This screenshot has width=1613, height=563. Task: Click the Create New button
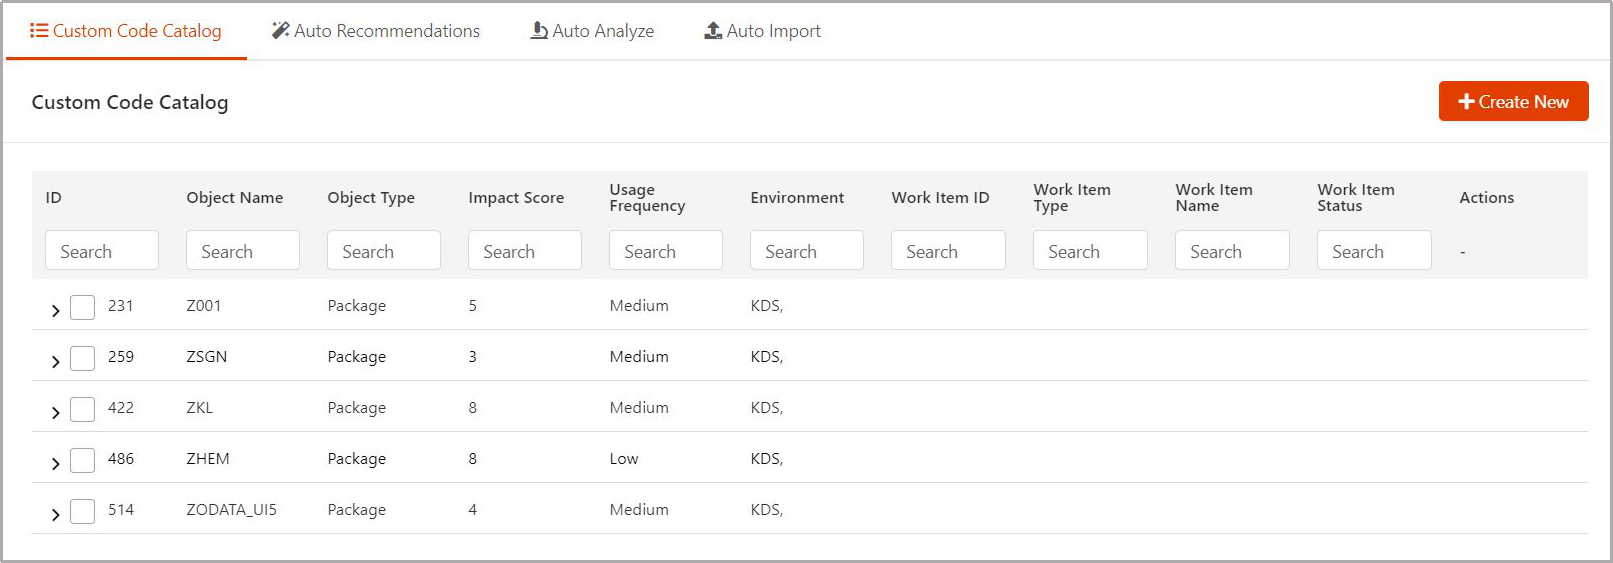(1513, 101)
